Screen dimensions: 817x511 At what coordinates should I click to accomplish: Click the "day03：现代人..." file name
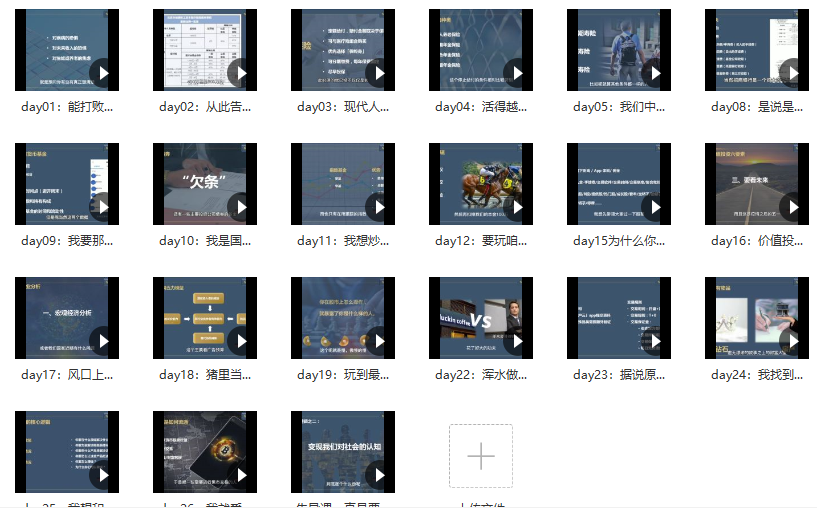click(343, 107)
